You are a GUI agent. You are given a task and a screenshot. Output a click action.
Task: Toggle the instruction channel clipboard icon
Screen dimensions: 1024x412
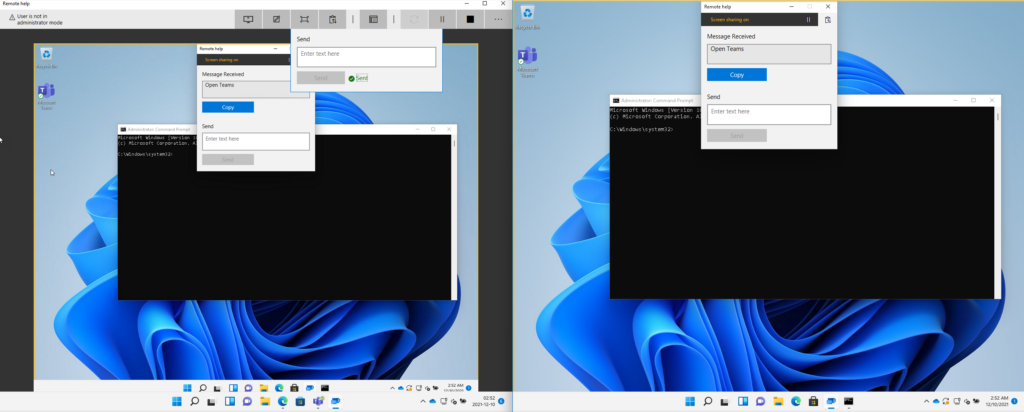[332, 19]
